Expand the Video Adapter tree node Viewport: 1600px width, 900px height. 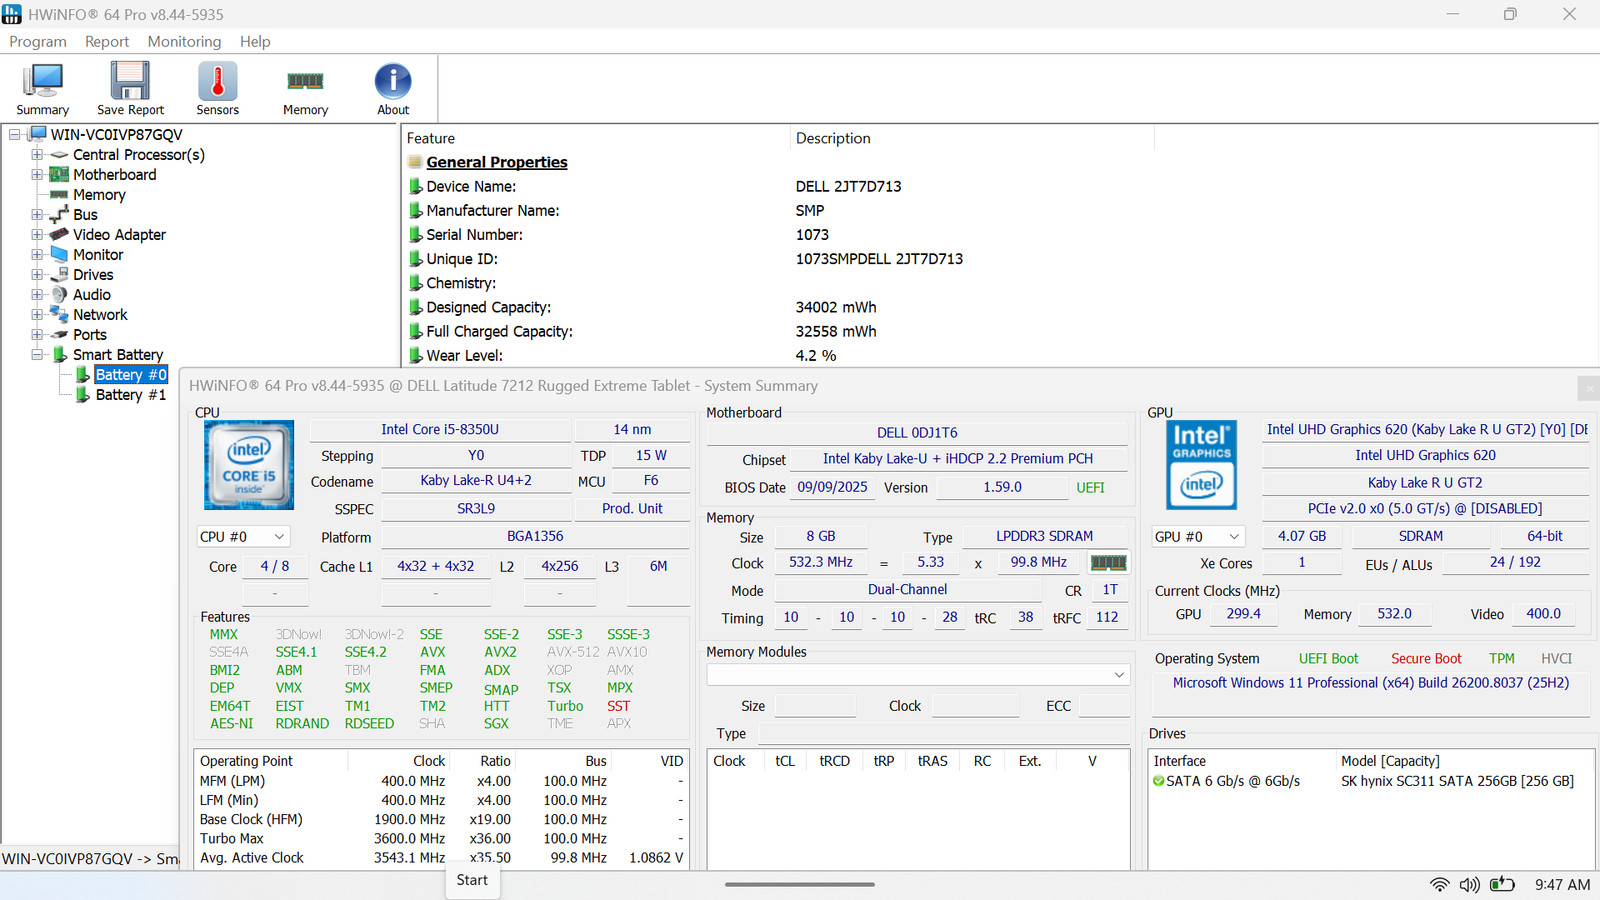(x=37, y=234)
